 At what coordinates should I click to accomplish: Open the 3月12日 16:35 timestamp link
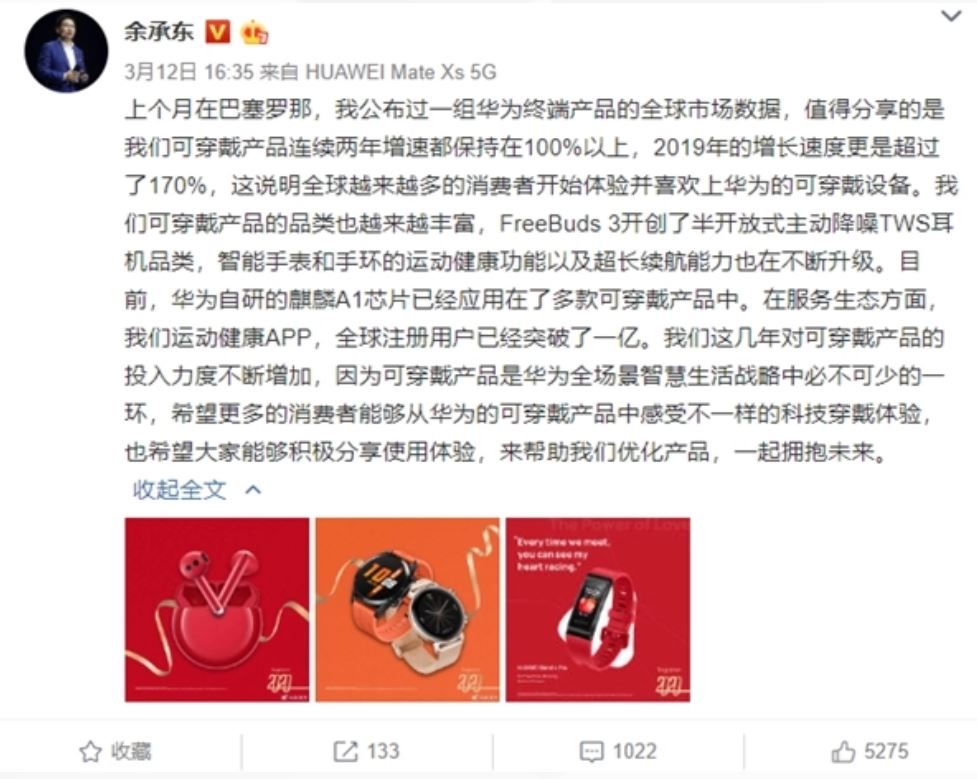tap(189, 72)
